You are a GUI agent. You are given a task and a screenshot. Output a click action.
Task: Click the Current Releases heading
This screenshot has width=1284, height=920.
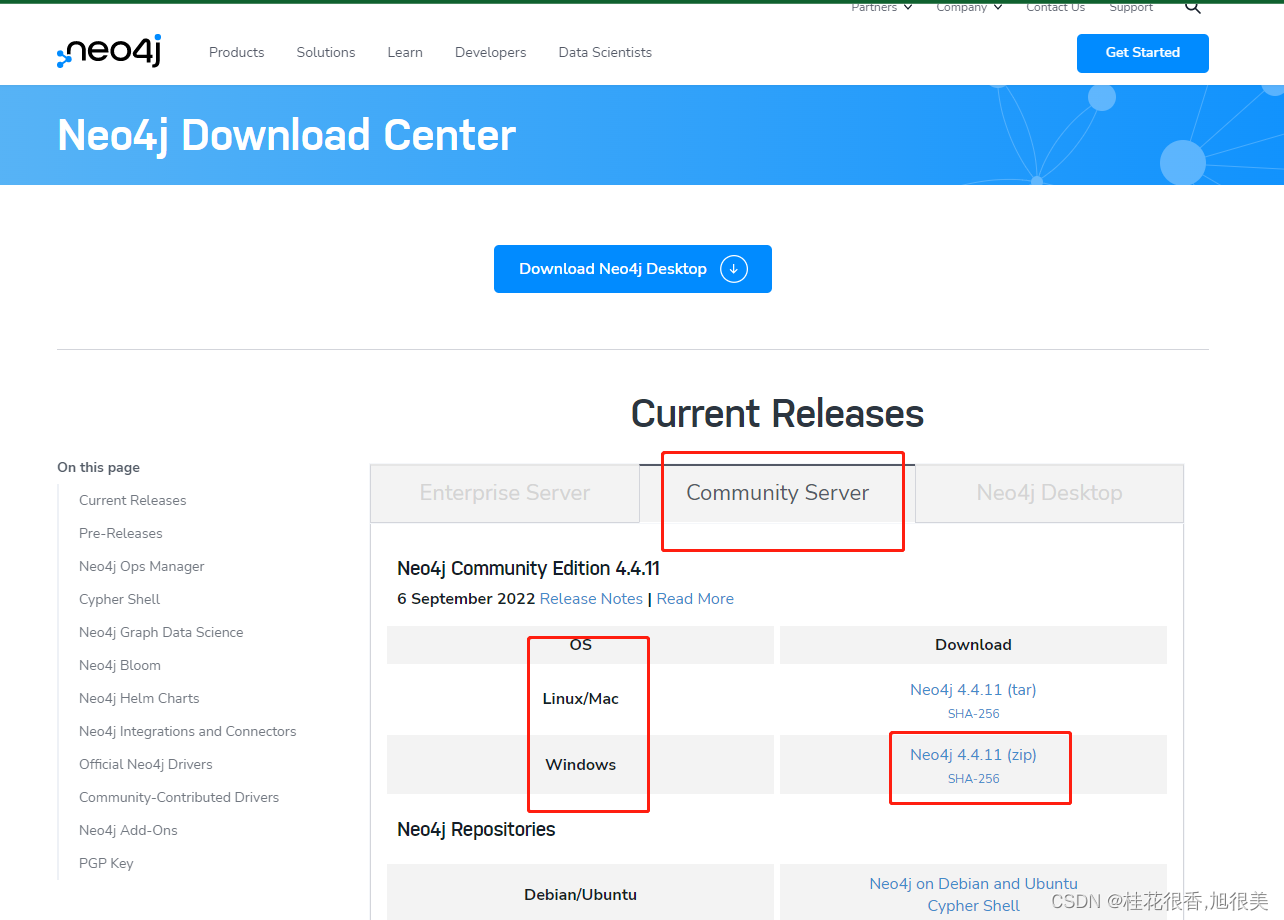pos(777,413)
